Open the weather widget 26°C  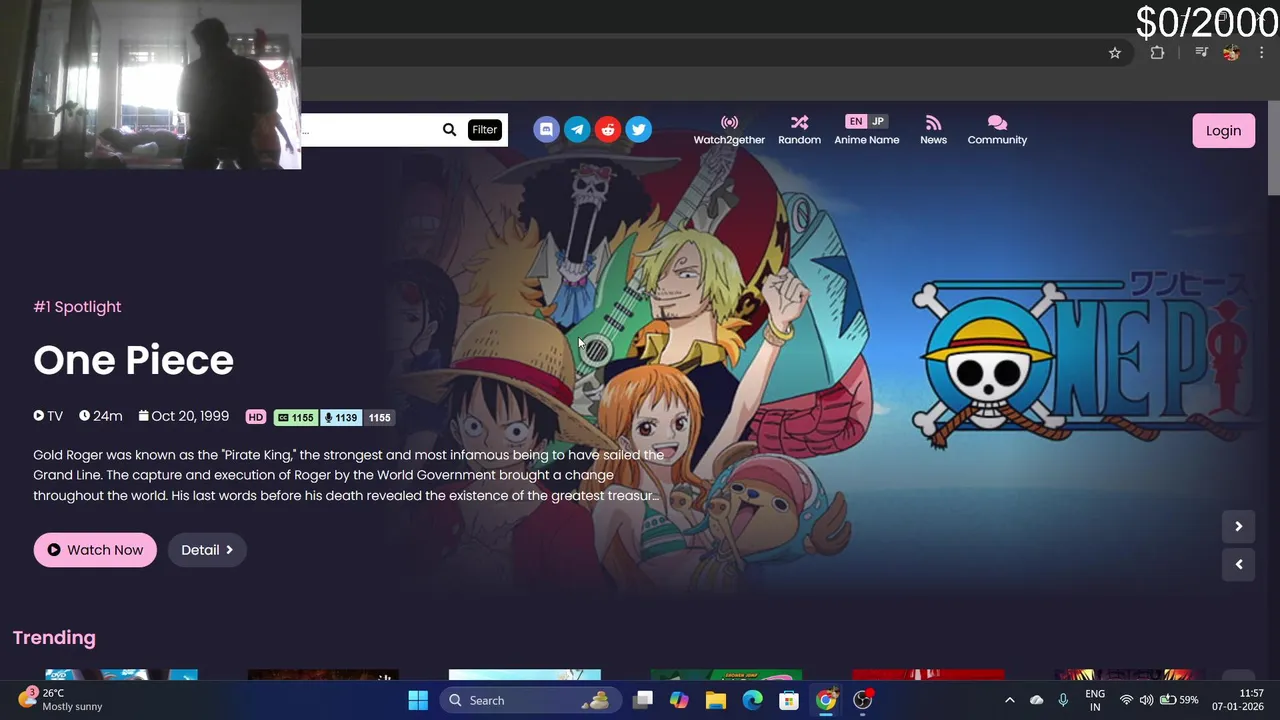click(60, 700)
